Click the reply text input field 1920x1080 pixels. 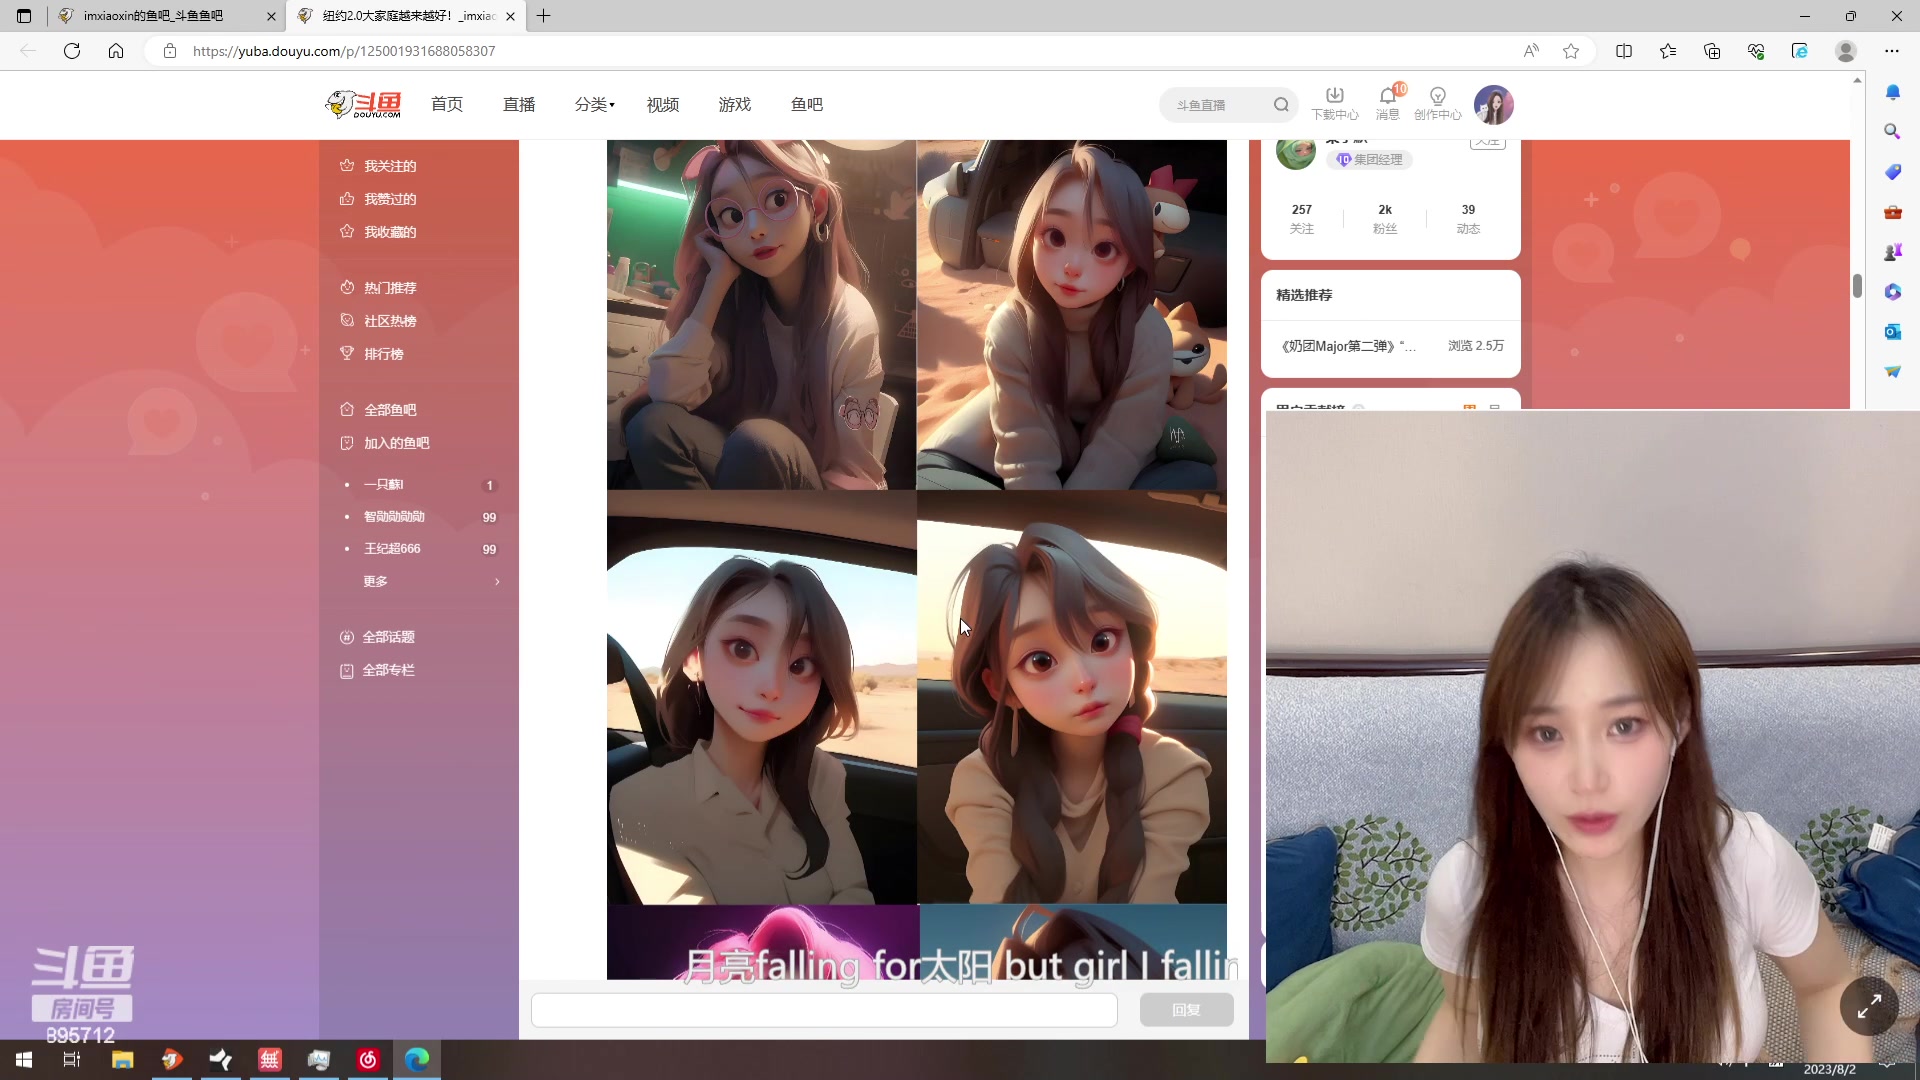pos(824,1010)
